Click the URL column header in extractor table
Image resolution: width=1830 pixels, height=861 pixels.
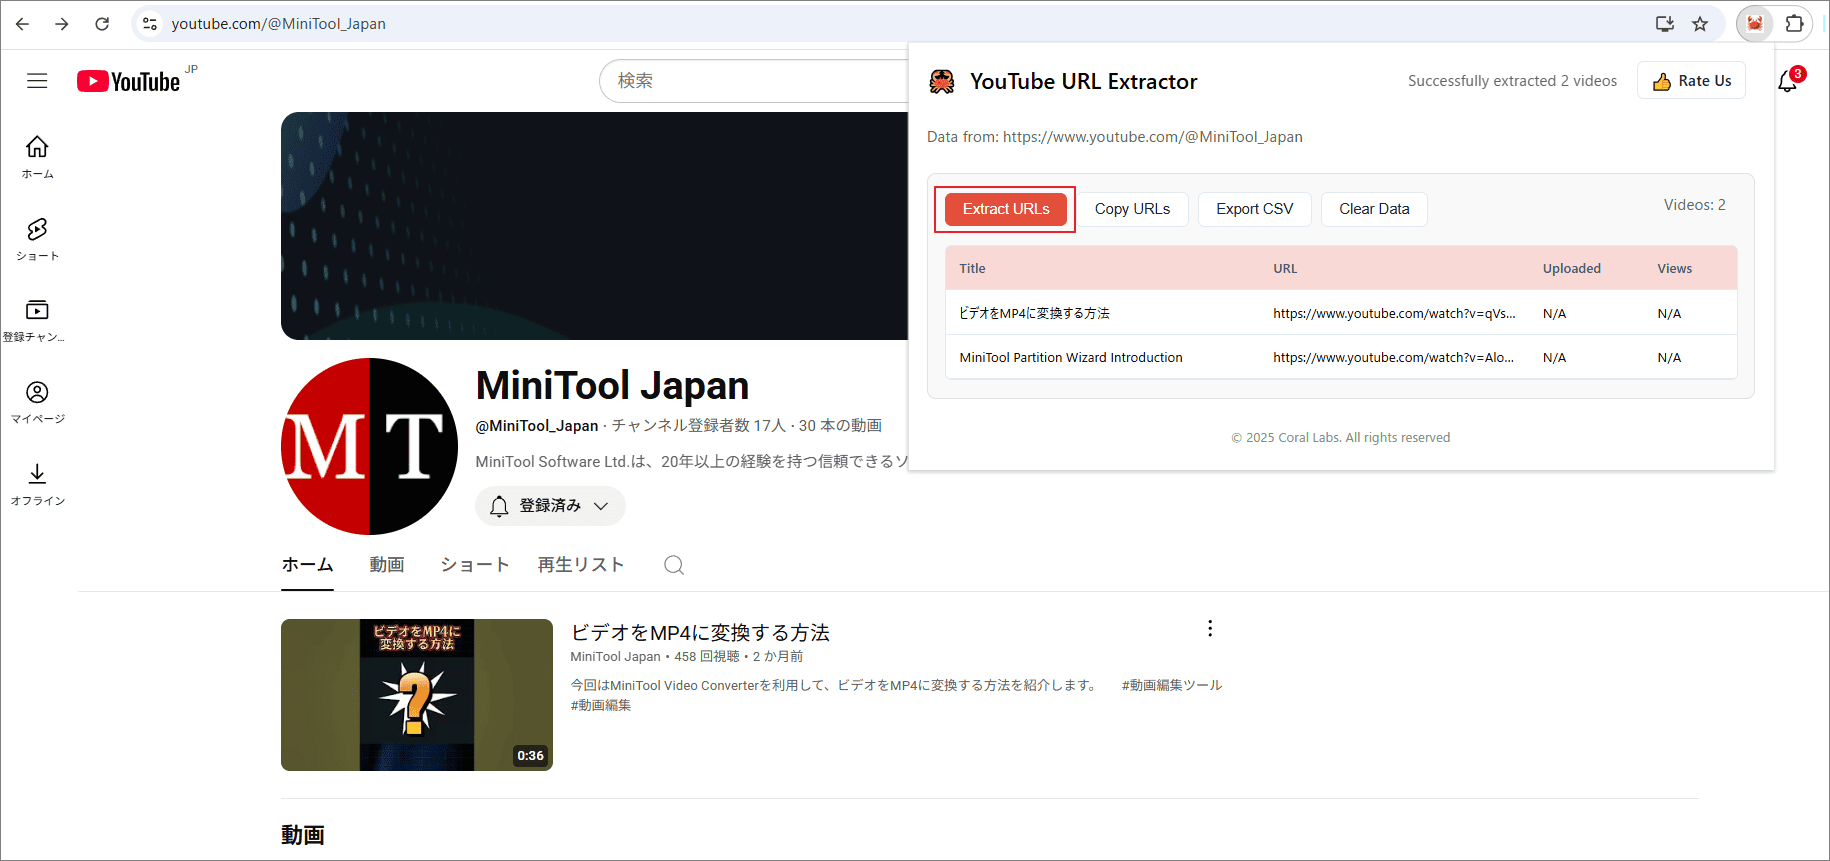(x=1285, y=268)
